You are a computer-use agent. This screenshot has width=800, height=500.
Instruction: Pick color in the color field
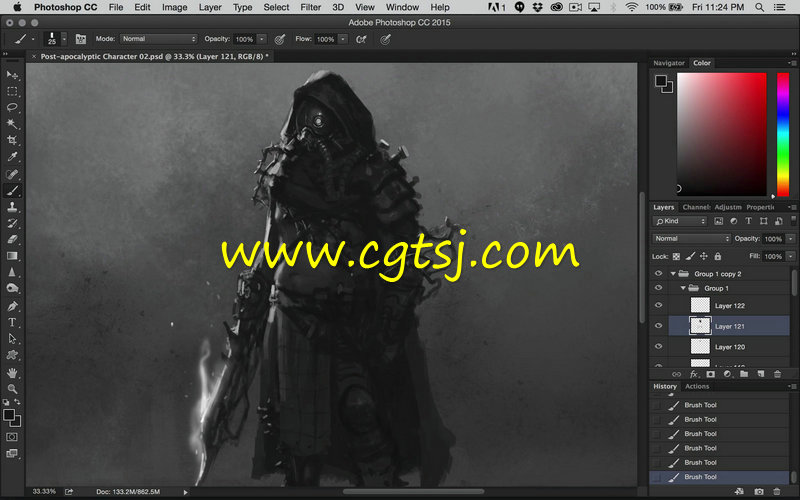721,134
